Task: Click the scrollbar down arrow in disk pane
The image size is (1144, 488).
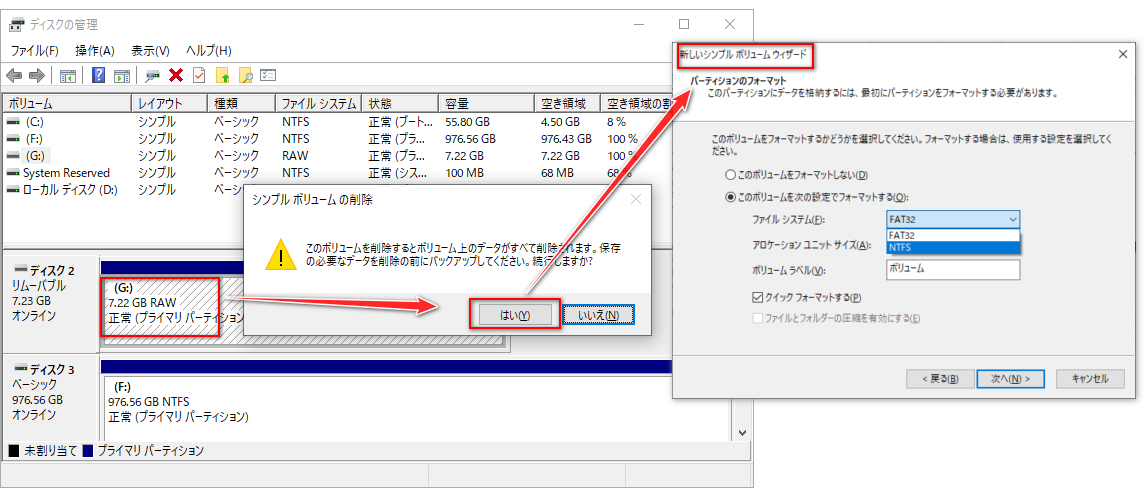Action: click(742, 433)
